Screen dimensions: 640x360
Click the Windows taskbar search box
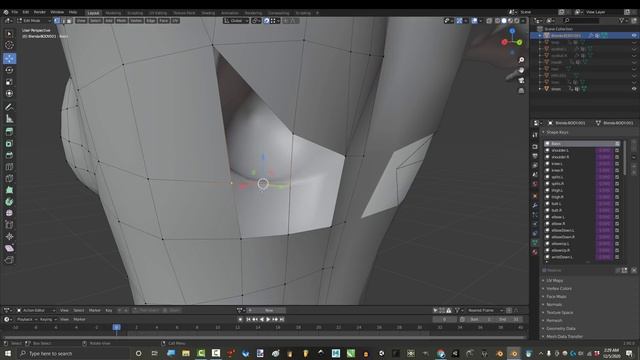73,353
